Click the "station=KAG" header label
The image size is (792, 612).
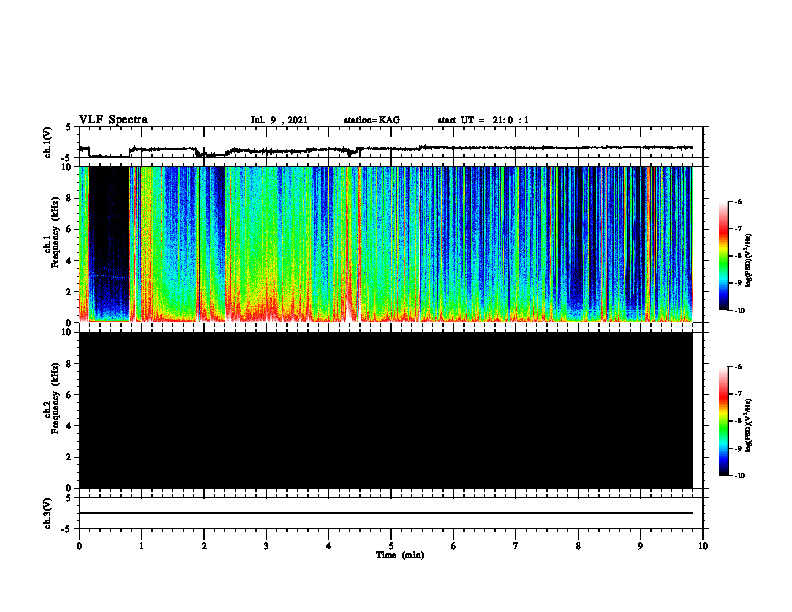[371, 120]
